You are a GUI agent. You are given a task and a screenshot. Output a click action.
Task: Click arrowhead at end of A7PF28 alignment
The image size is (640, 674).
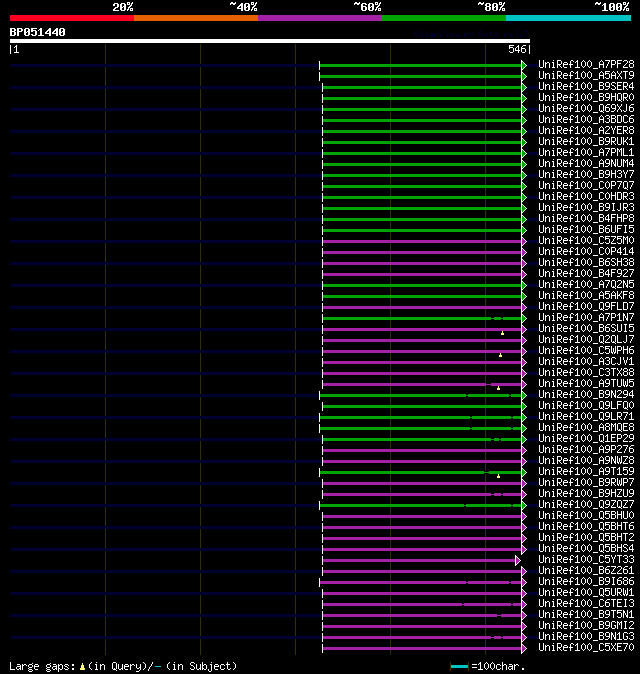[x=524, y=65]
